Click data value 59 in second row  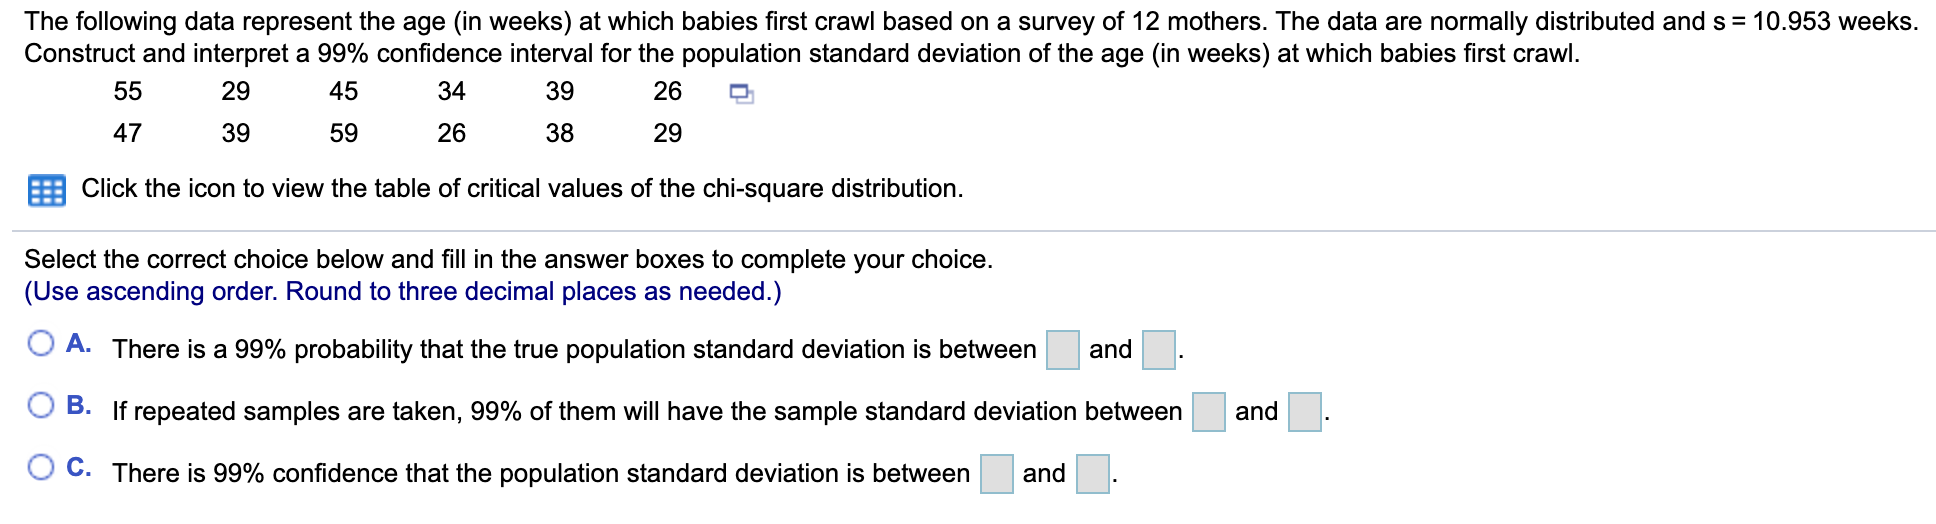coord(343,133)
